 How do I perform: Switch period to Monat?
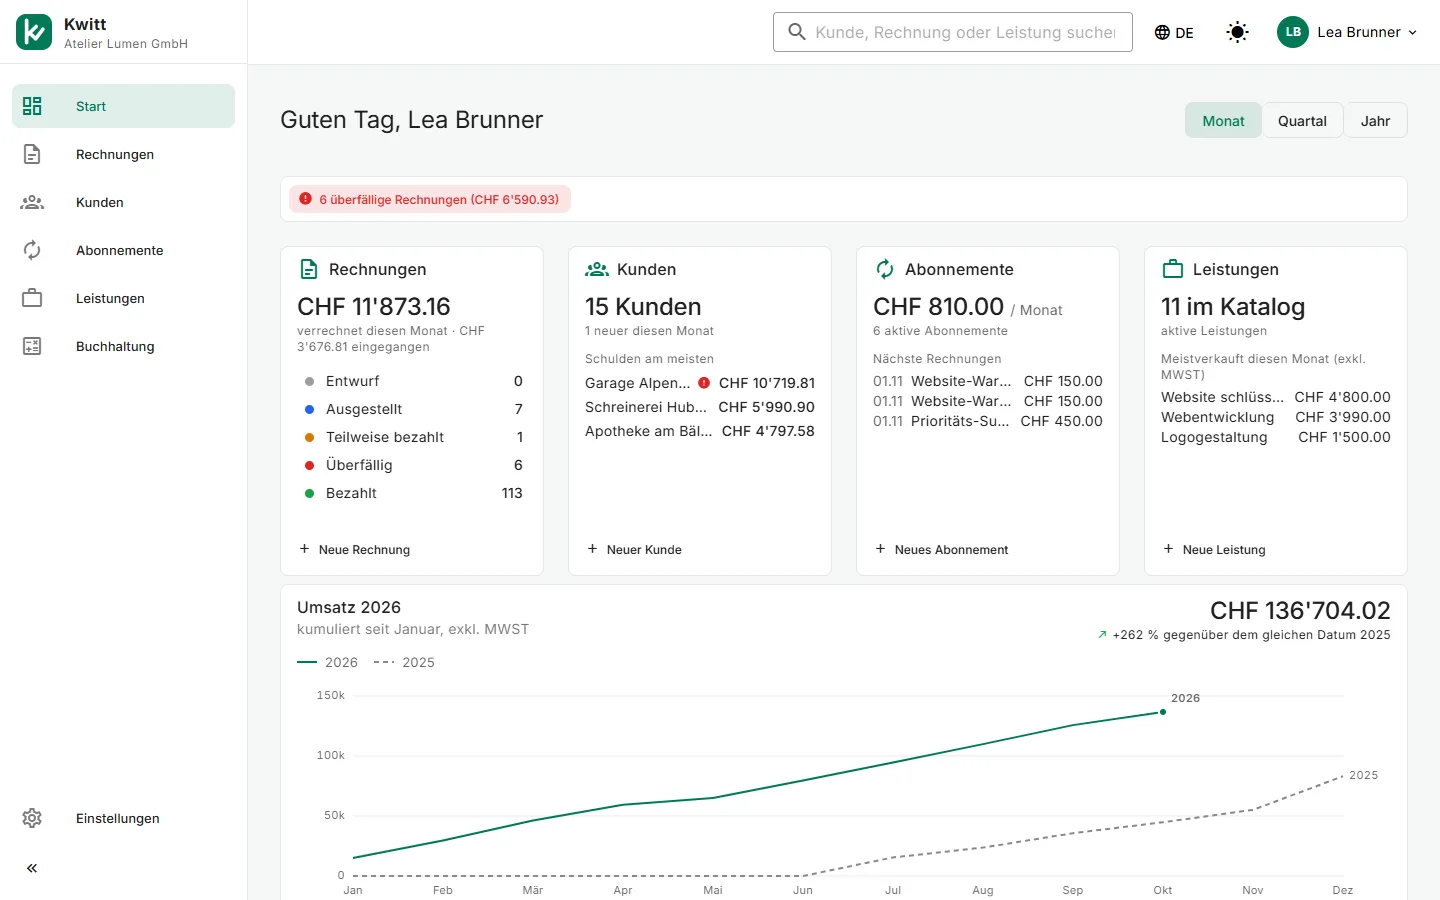click(1224, 121)
